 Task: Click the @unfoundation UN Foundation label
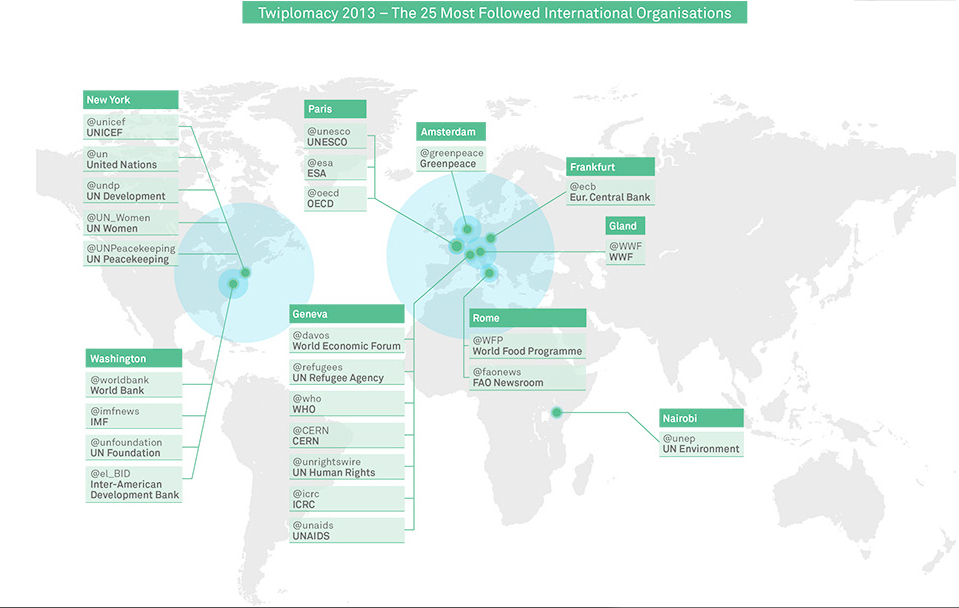click(x=134, y=448)
